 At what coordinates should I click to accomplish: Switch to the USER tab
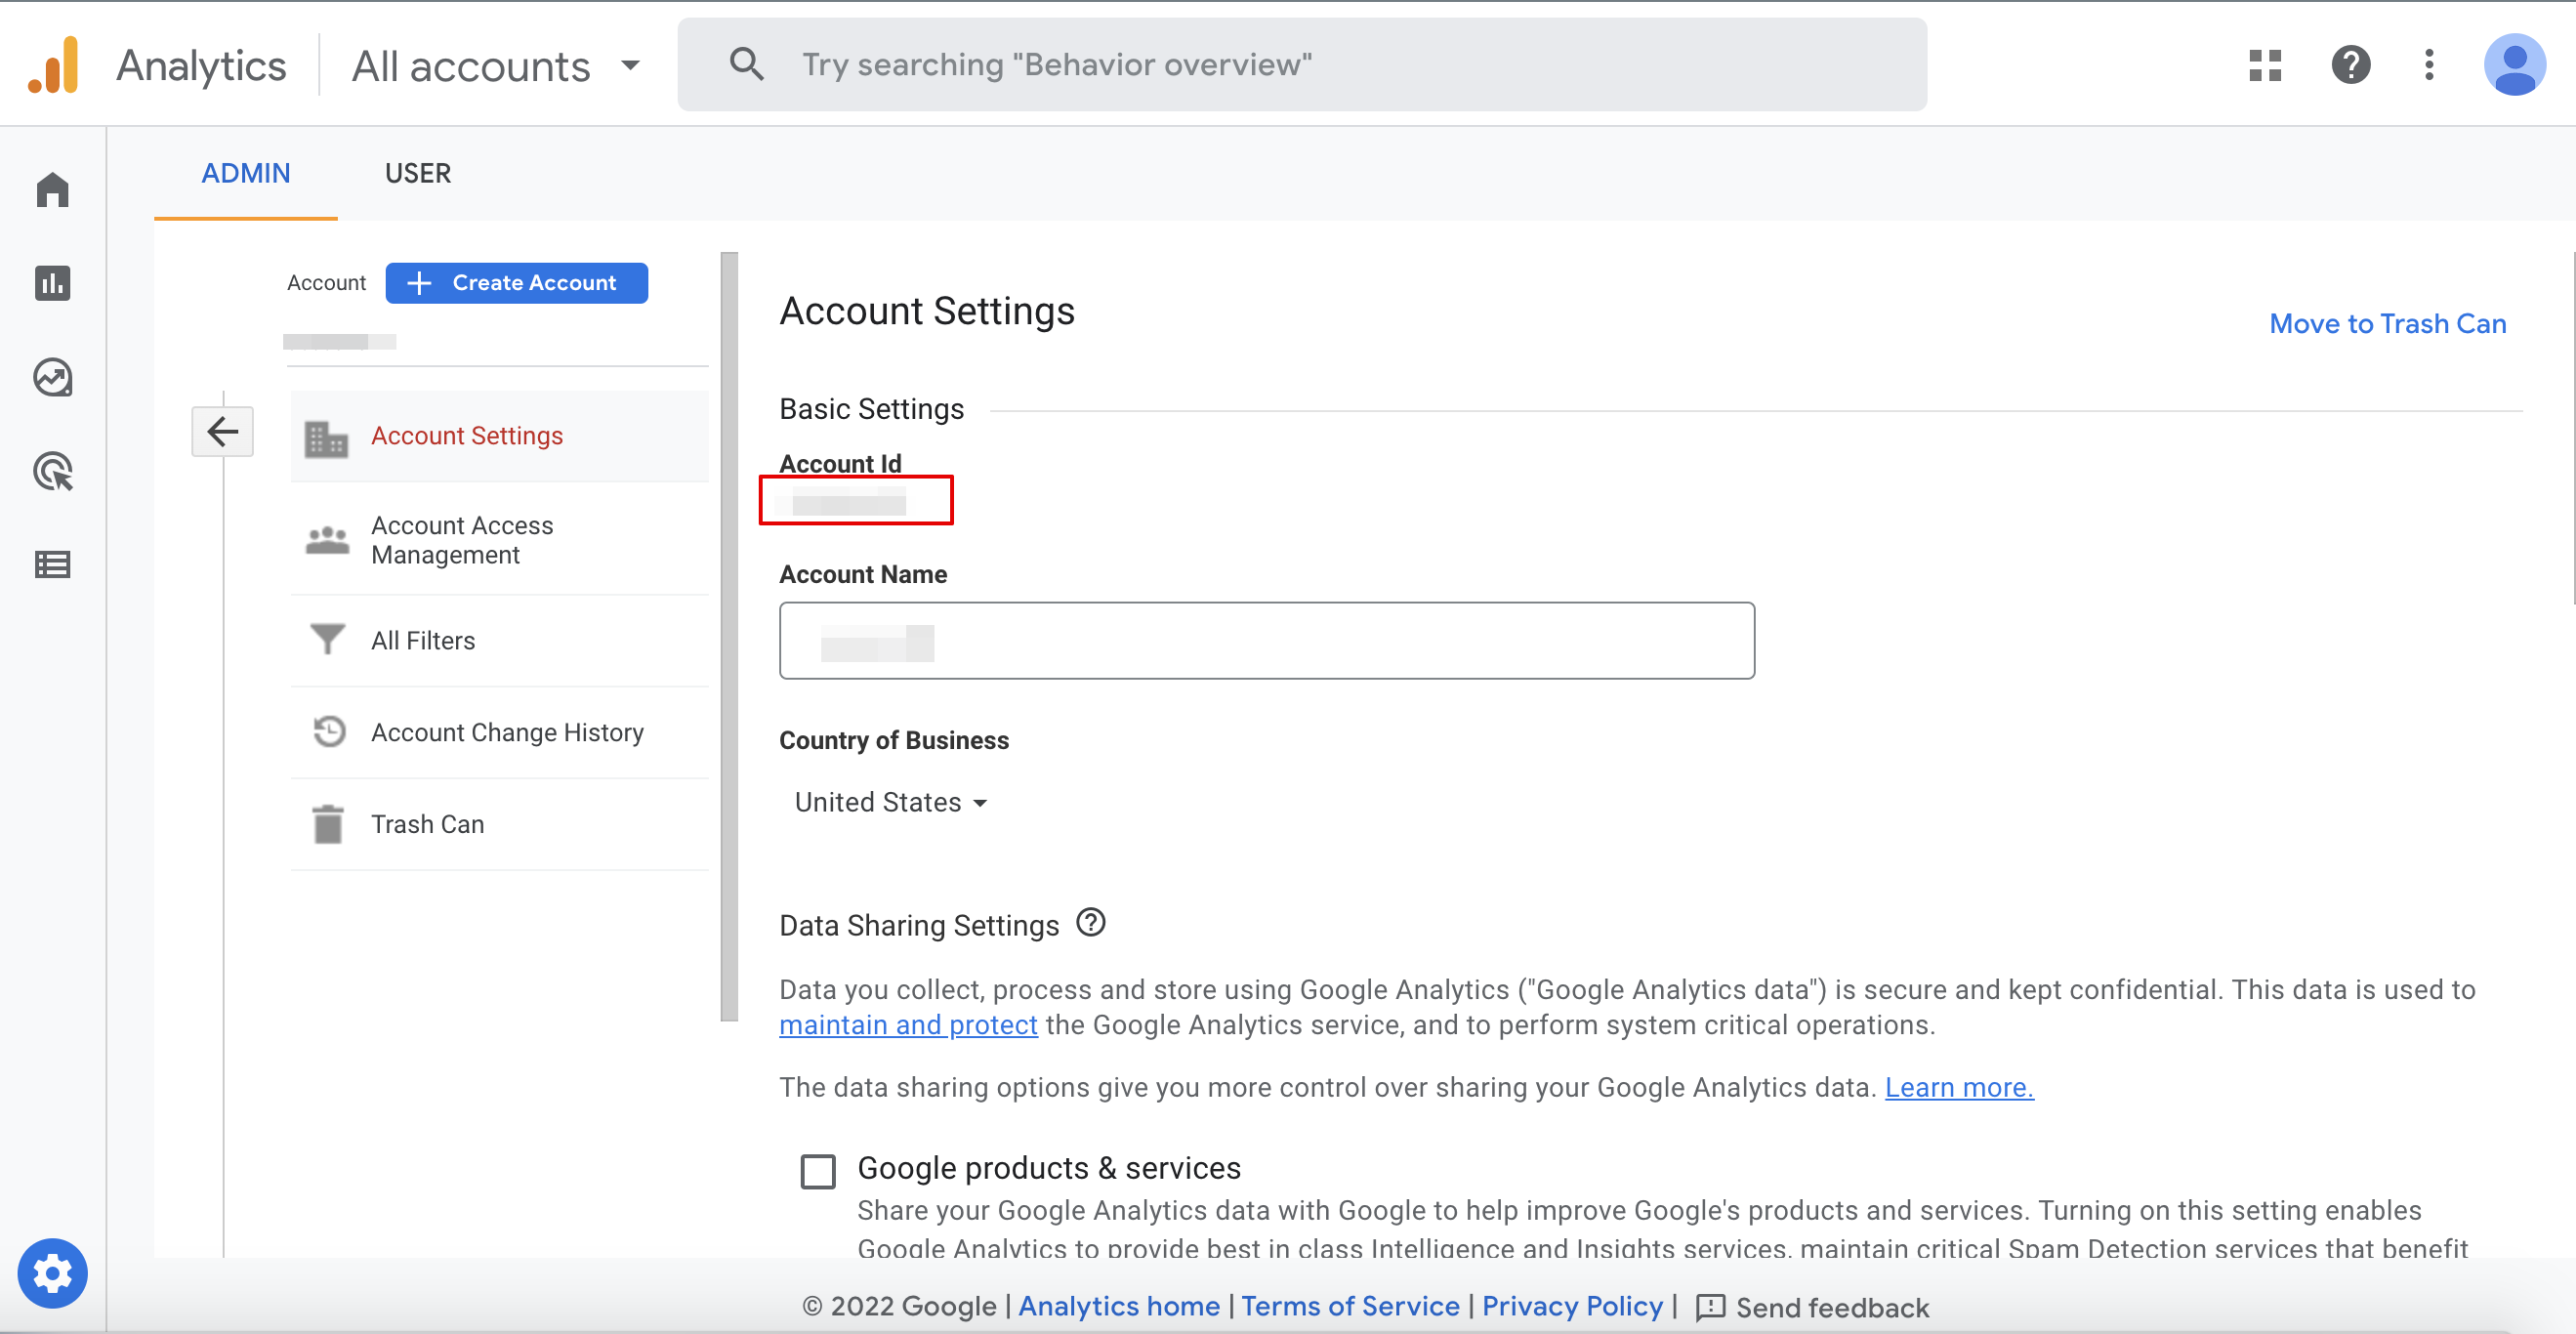point(418,173)
